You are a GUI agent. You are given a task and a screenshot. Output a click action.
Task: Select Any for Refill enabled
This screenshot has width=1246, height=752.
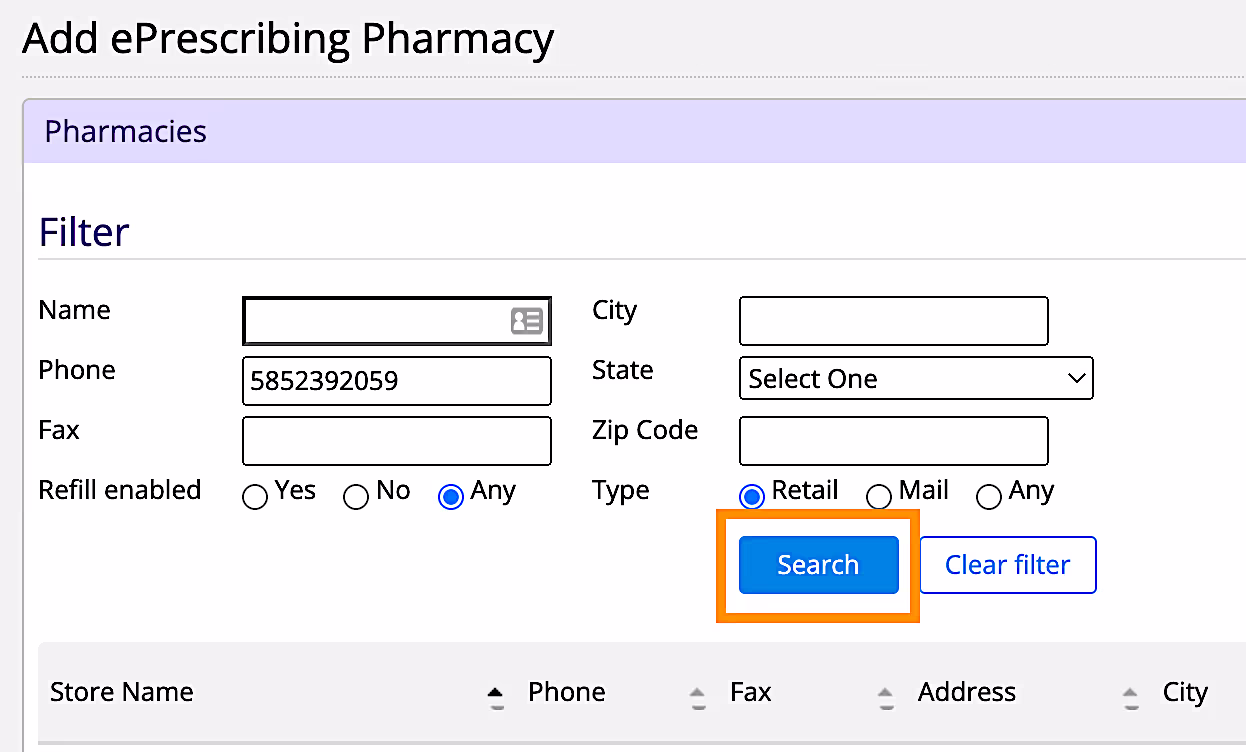point(451,497)
